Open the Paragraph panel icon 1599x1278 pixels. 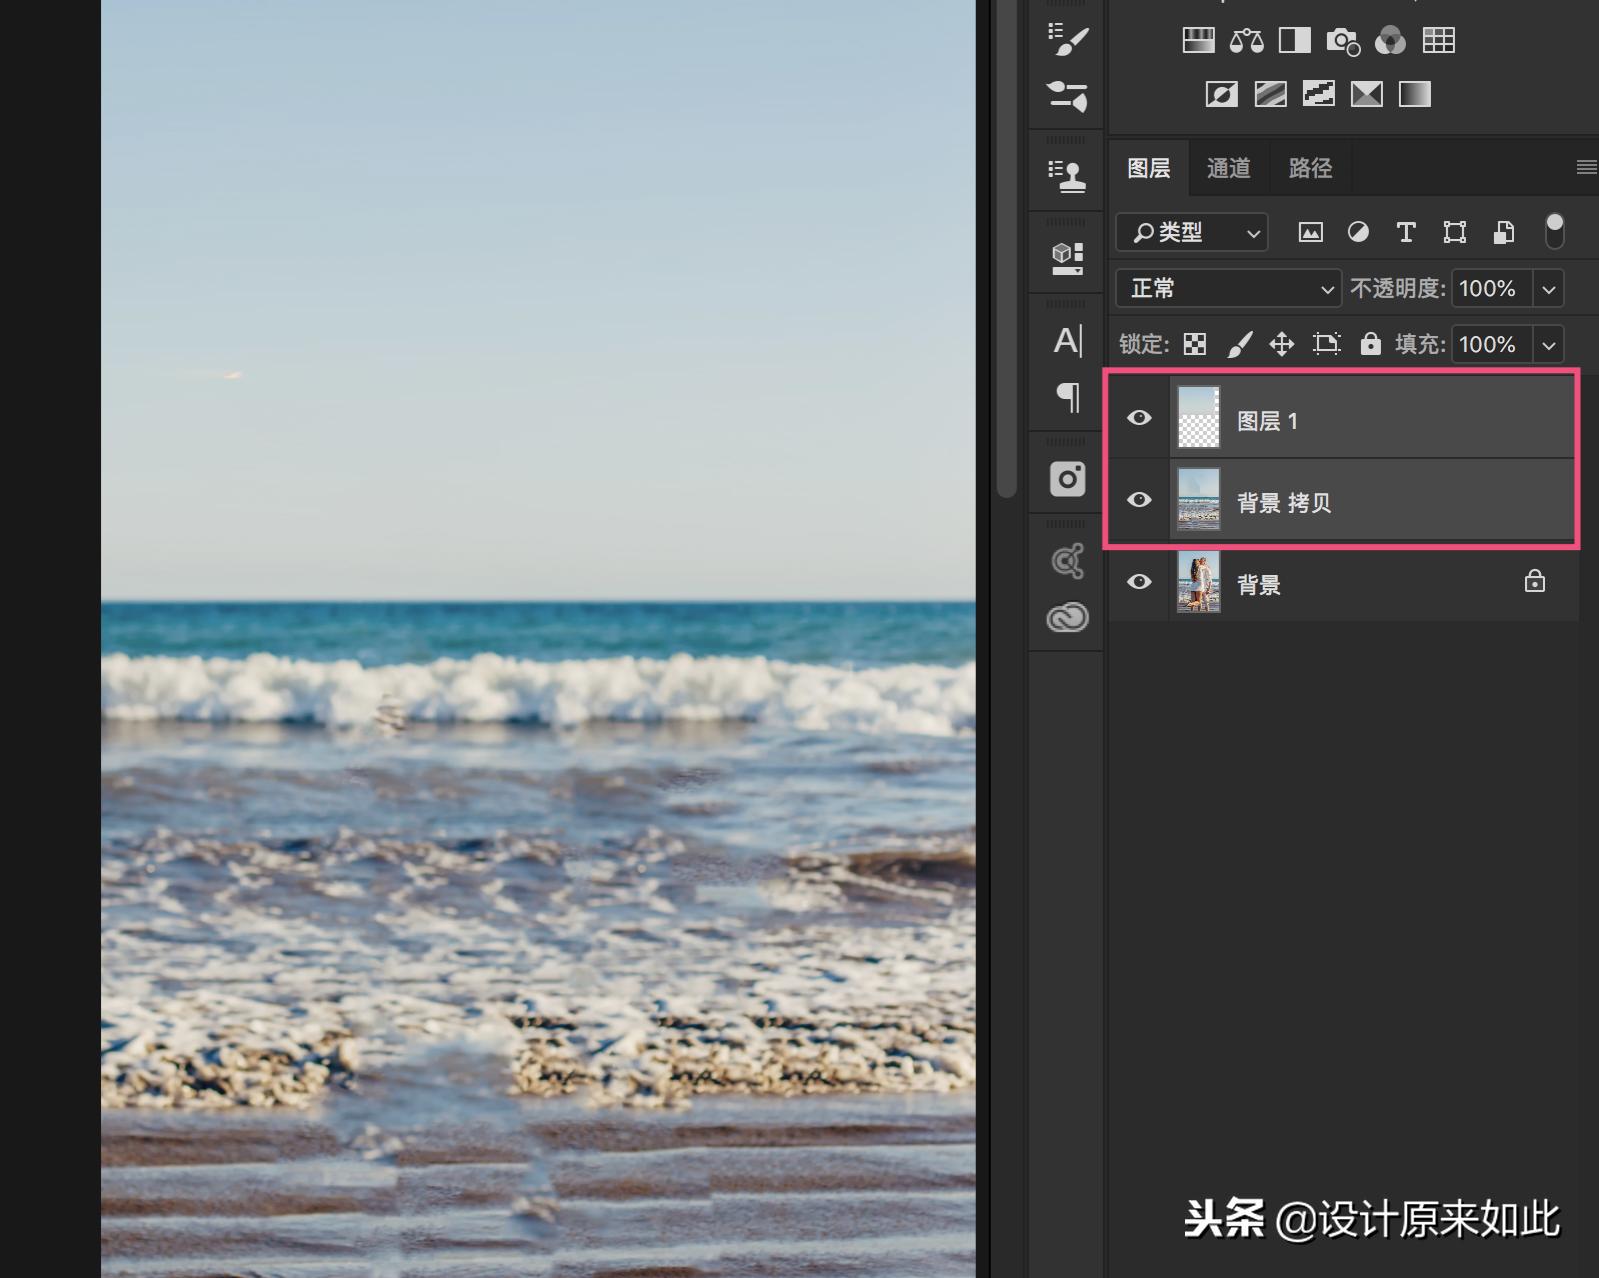(1067, 397)
